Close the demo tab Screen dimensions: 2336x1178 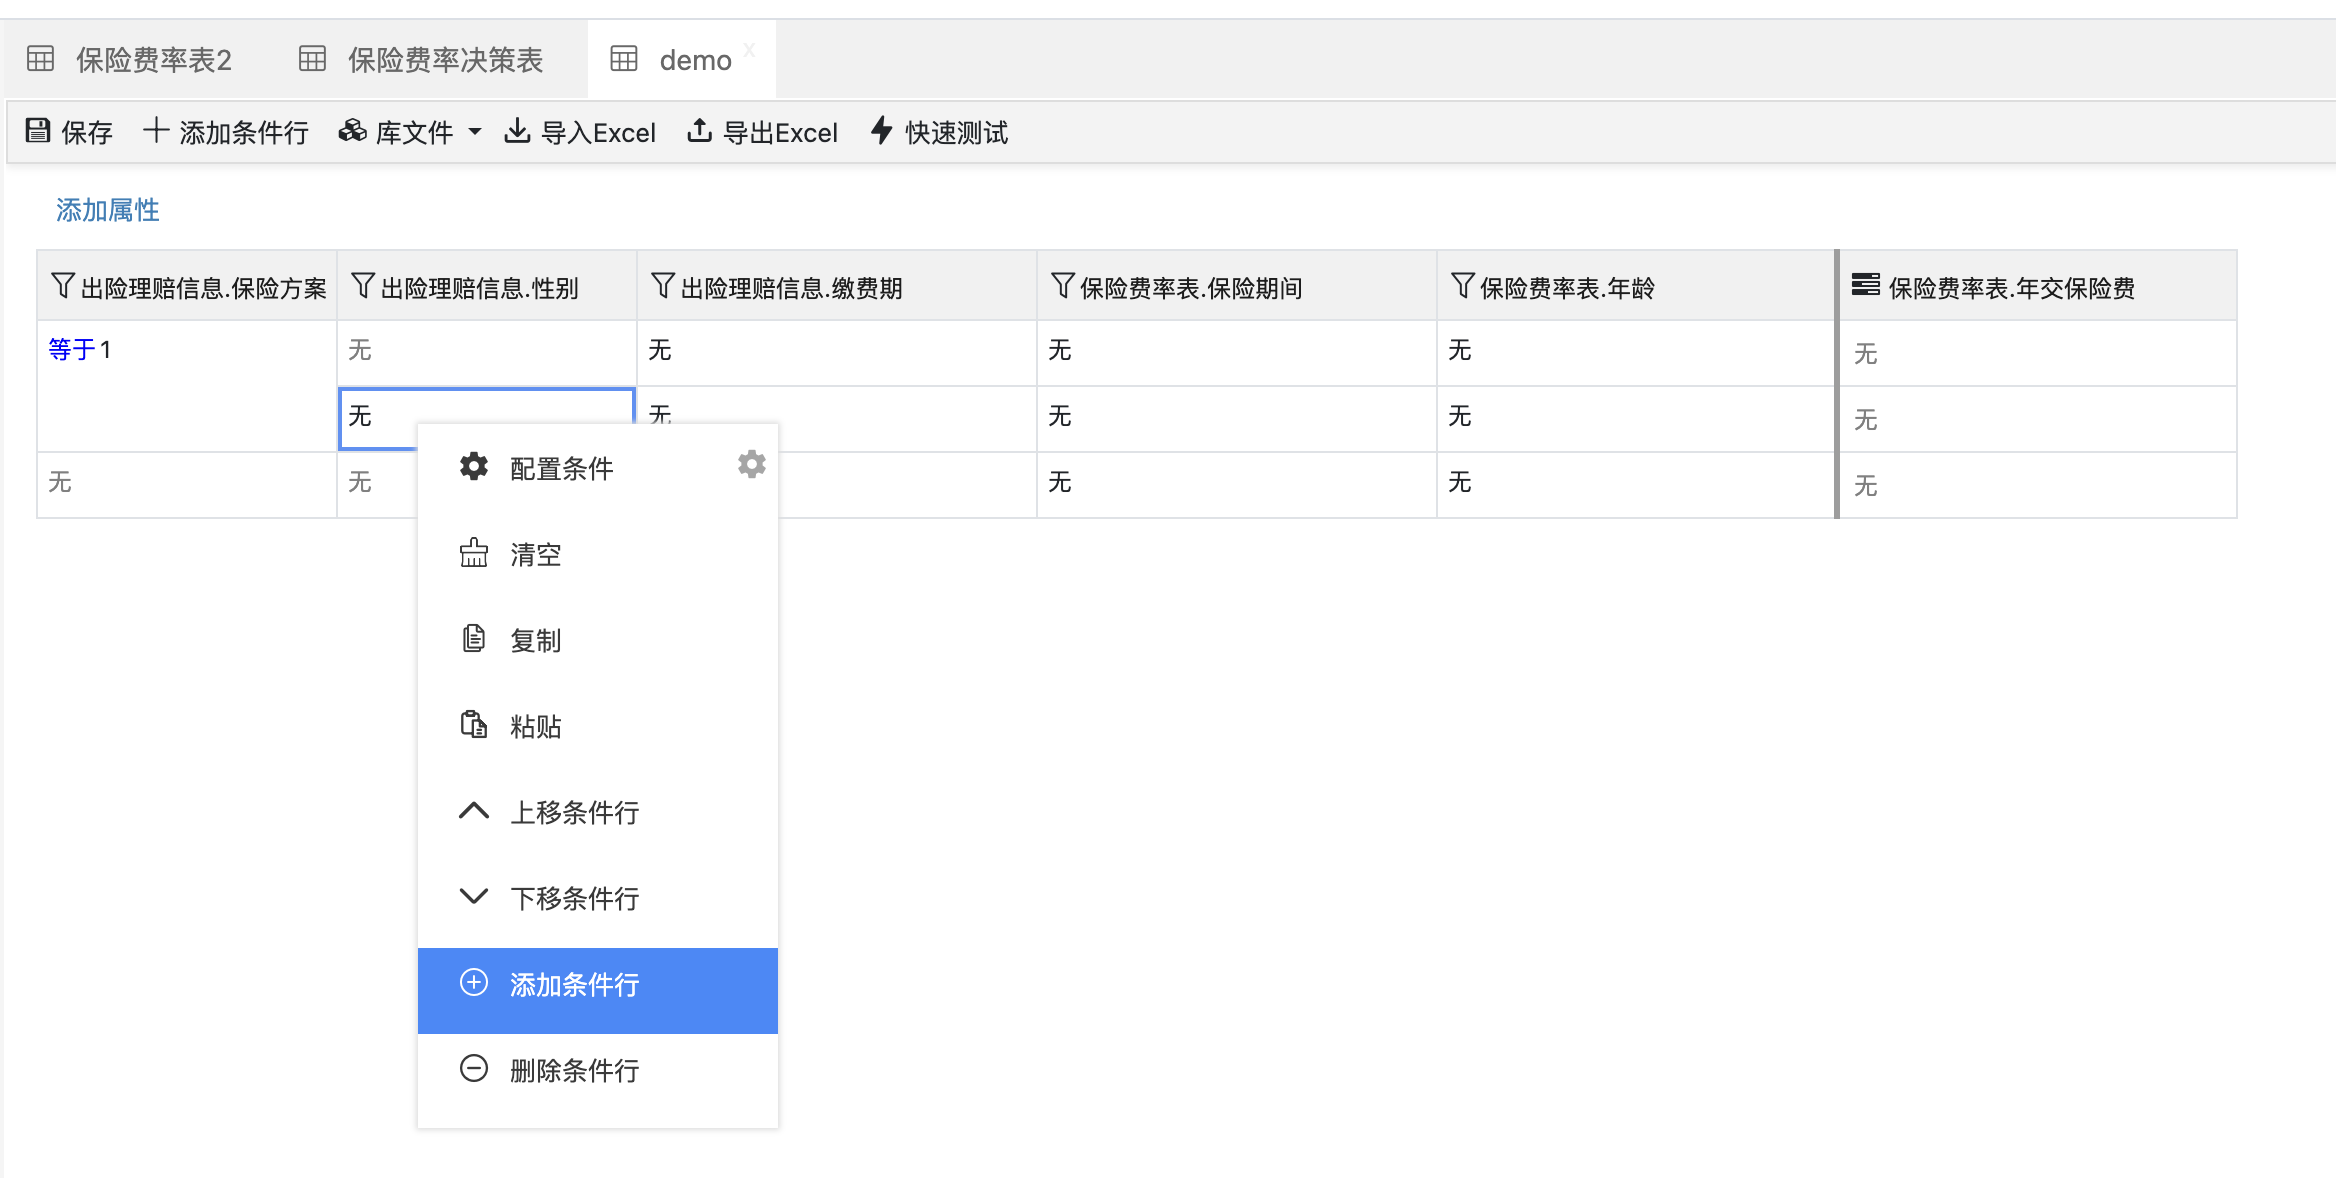tap(749, 50)
